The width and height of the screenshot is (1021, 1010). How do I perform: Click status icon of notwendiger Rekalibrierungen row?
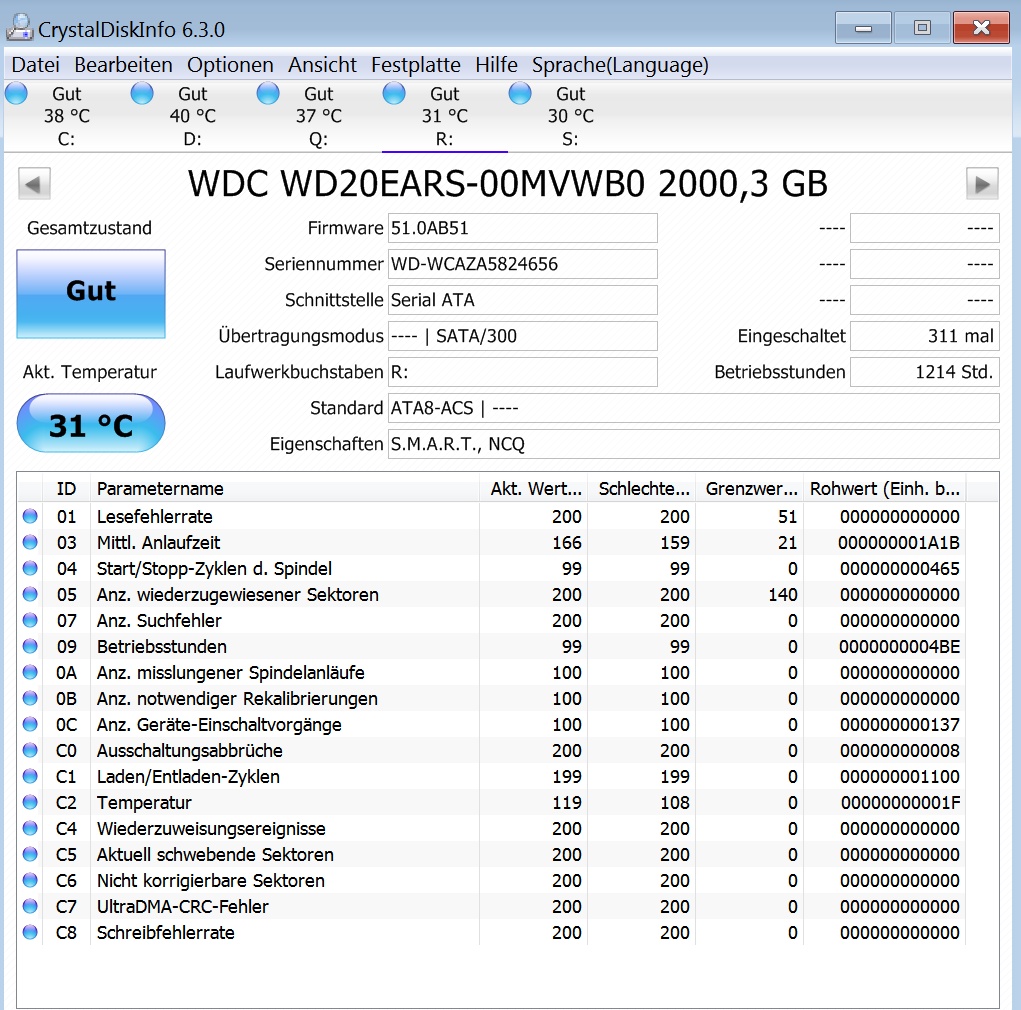30,698
